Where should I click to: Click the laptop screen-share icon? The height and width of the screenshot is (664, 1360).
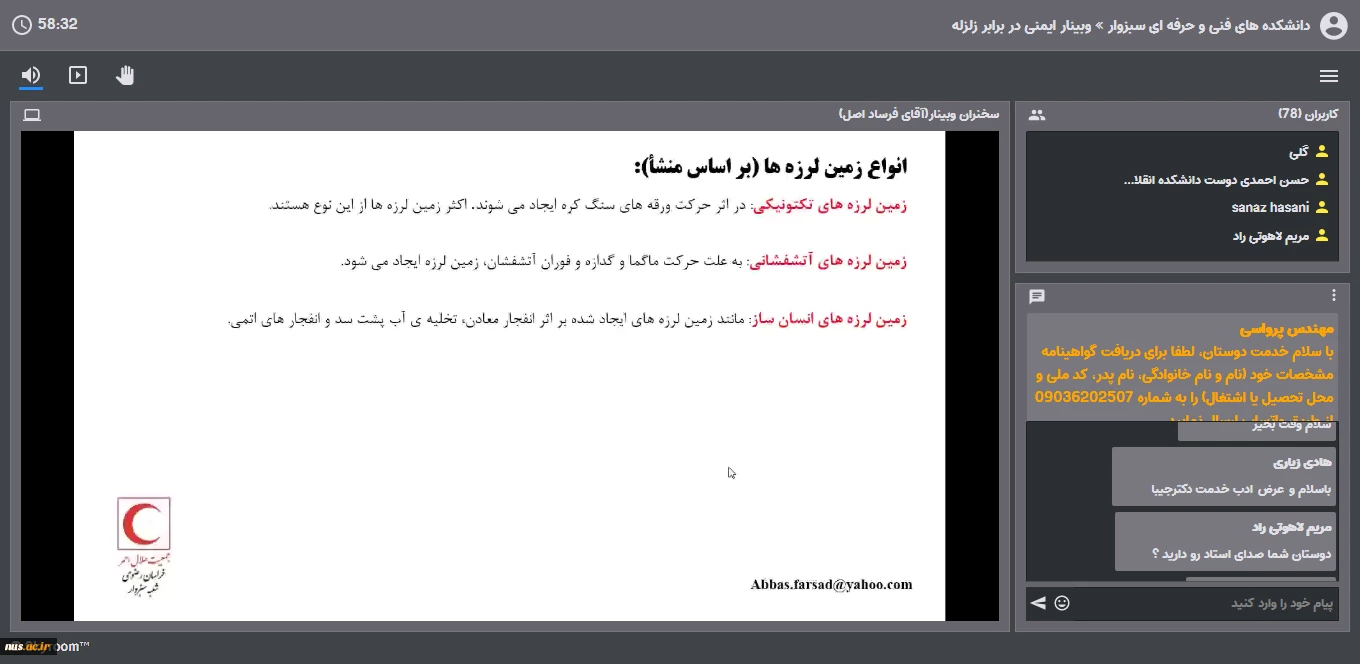[32, 115]
